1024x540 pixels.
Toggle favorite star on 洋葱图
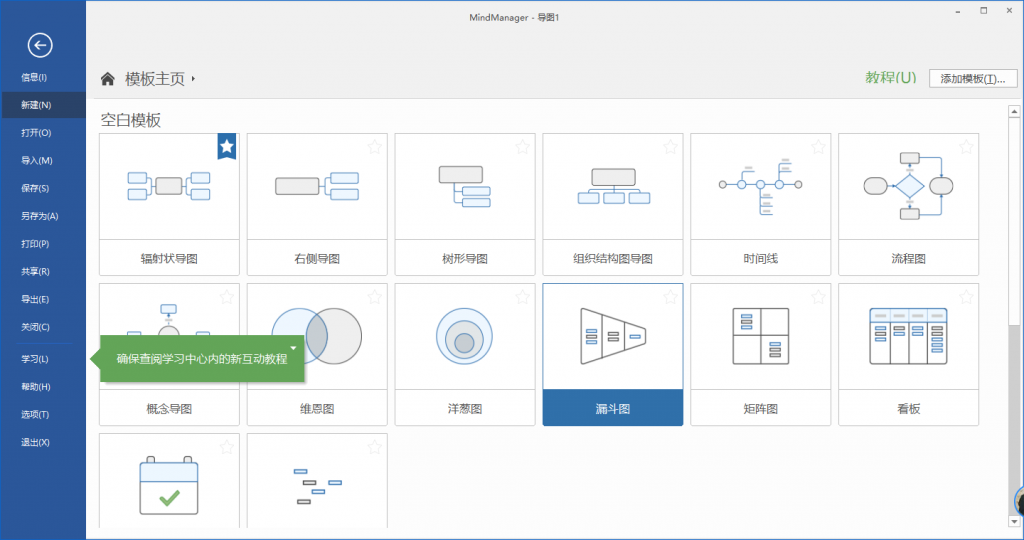point(522,297)
